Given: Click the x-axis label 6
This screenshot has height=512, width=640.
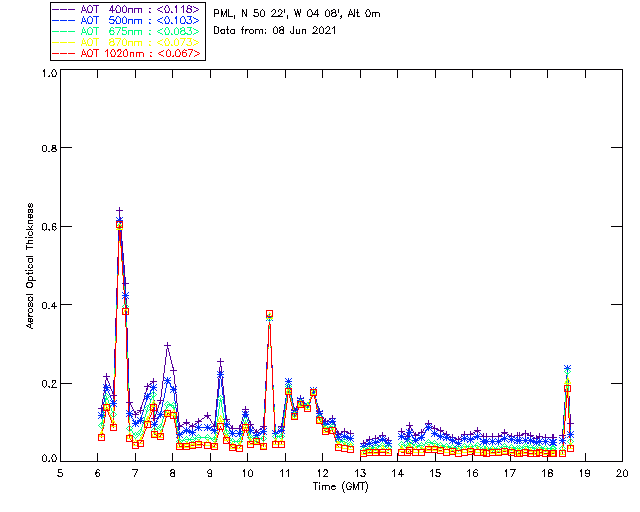Looking at the screenshot, I should pos(98,473).
